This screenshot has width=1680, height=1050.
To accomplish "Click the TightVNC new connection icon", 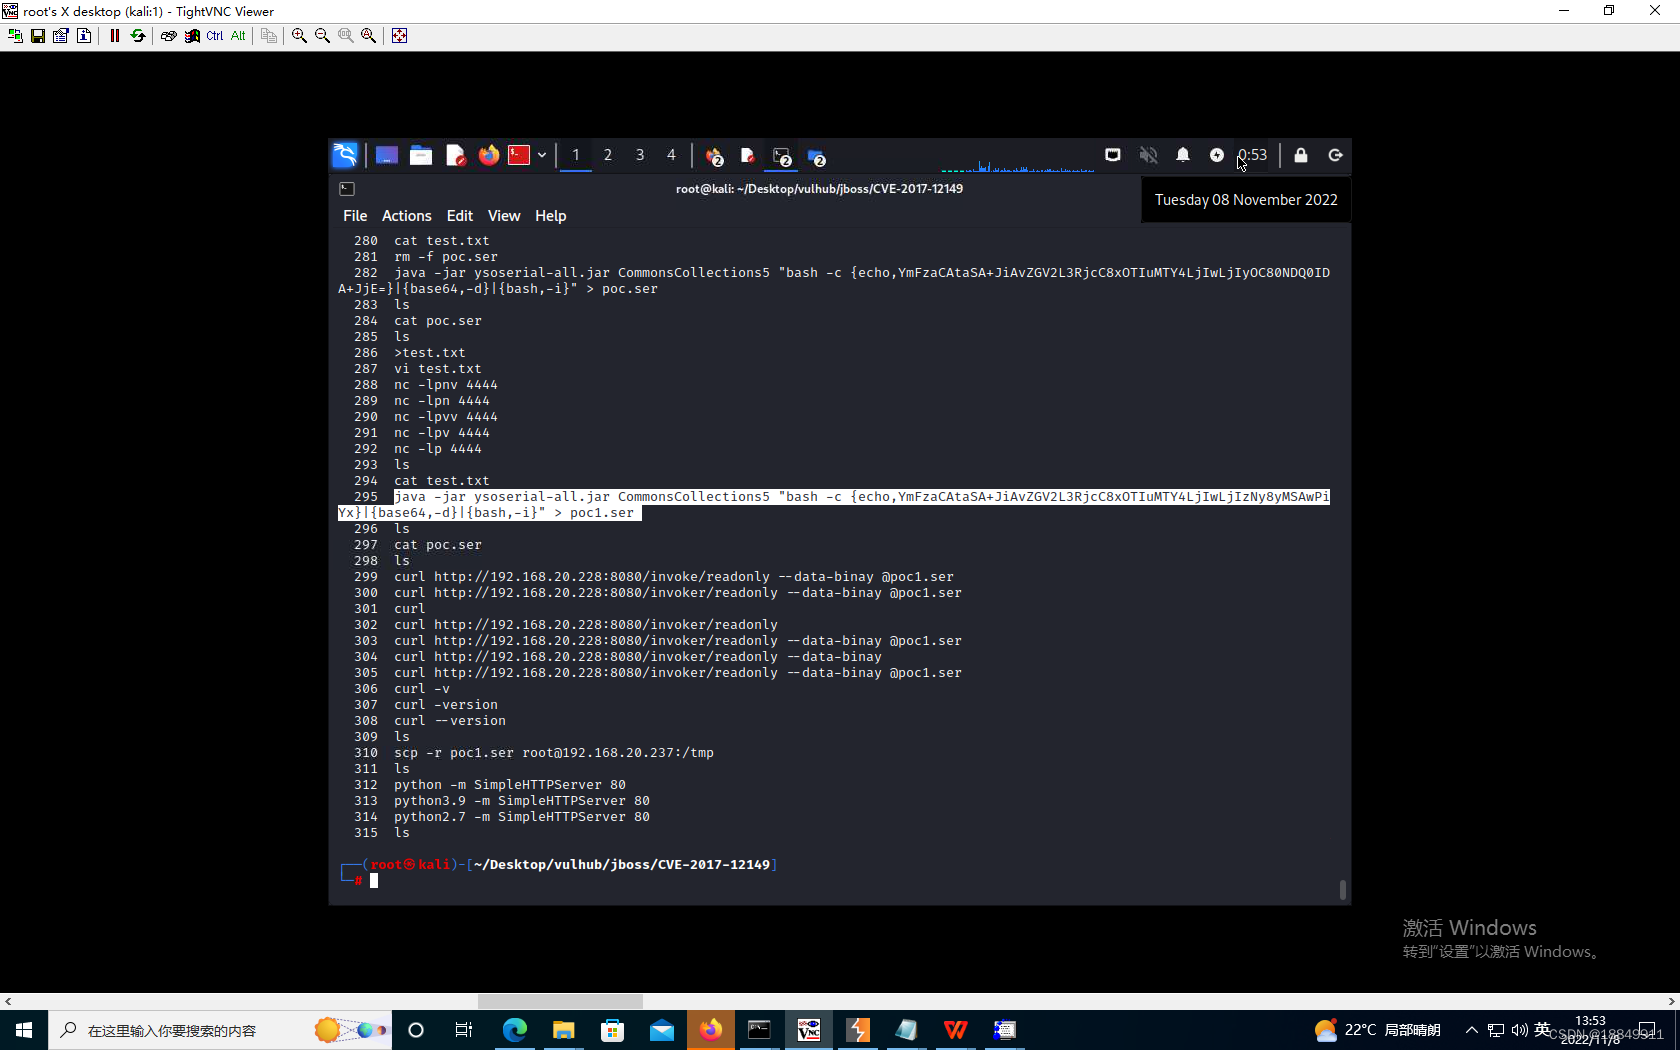I will click(15, 36).
